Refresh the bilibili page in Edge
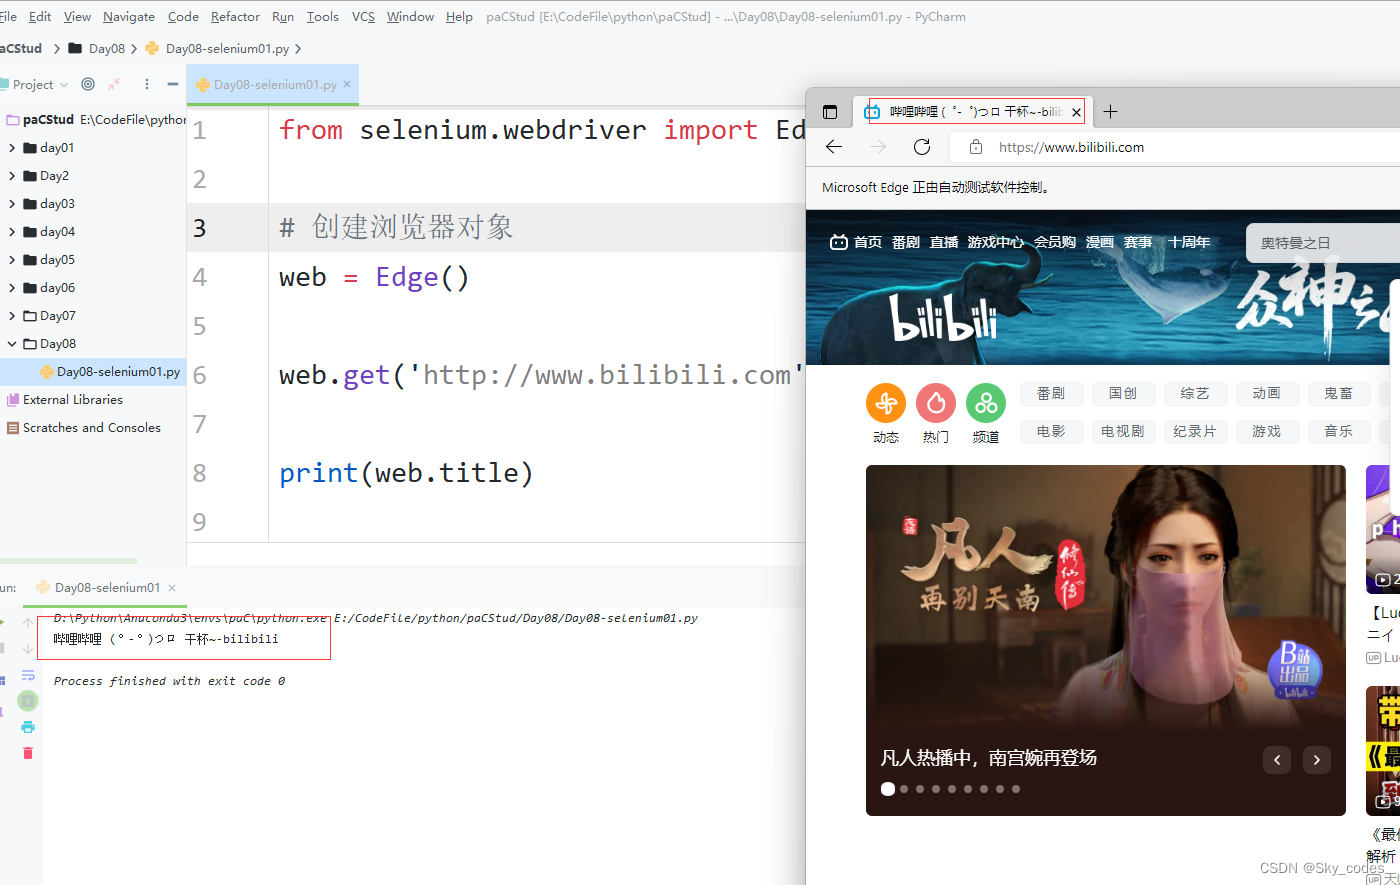The height and width of the screenshot is (885, 1400). [922, 147]
